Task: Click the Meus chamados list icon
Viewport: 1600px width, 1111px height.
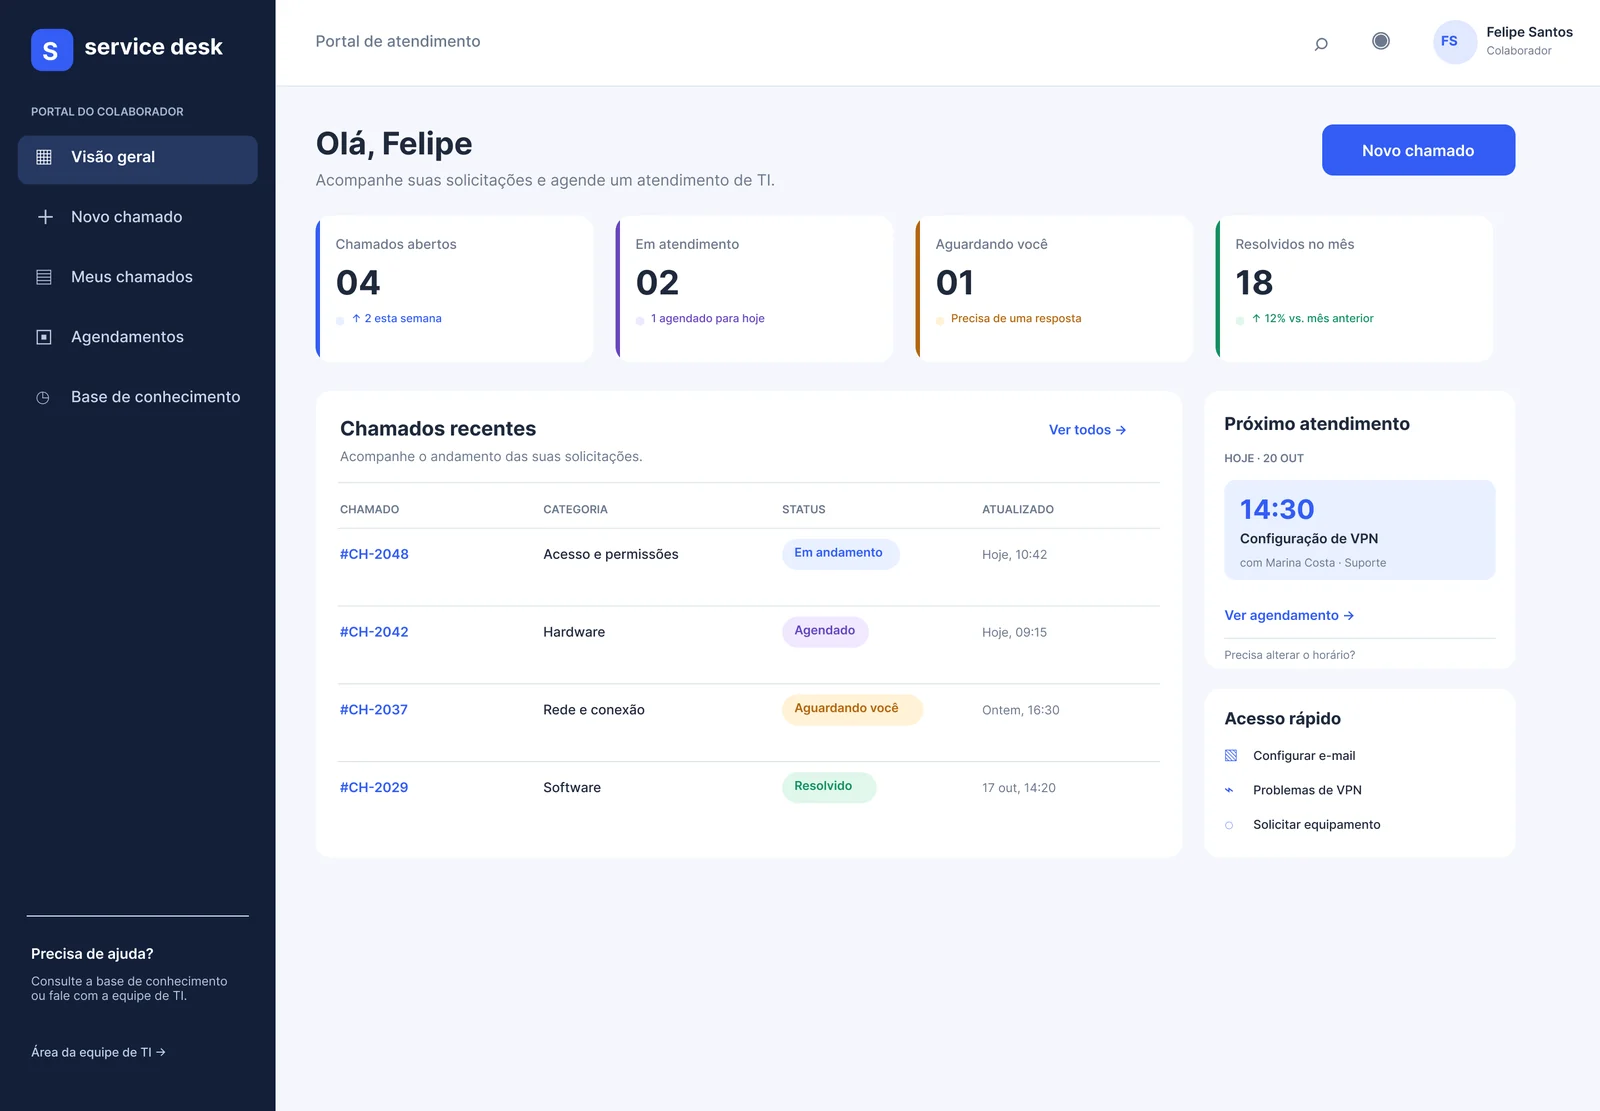Action: [44, 277]
